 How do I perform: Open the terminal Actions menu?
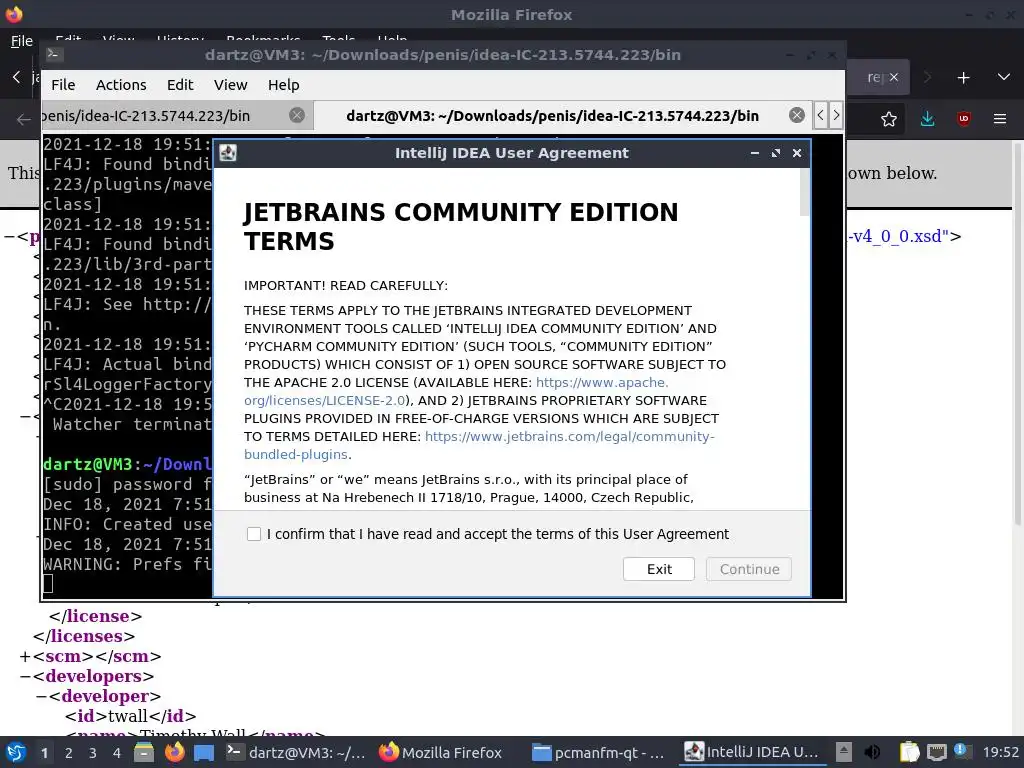(121, 85)
